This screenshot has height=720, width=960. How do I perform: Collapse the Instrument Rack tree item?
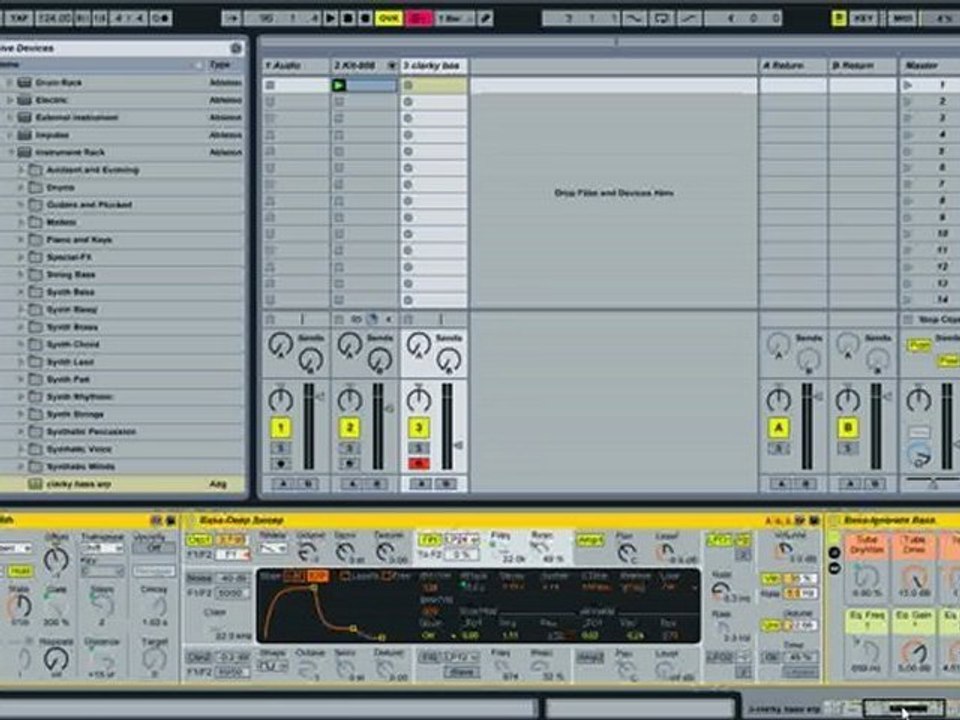(9, 152)
